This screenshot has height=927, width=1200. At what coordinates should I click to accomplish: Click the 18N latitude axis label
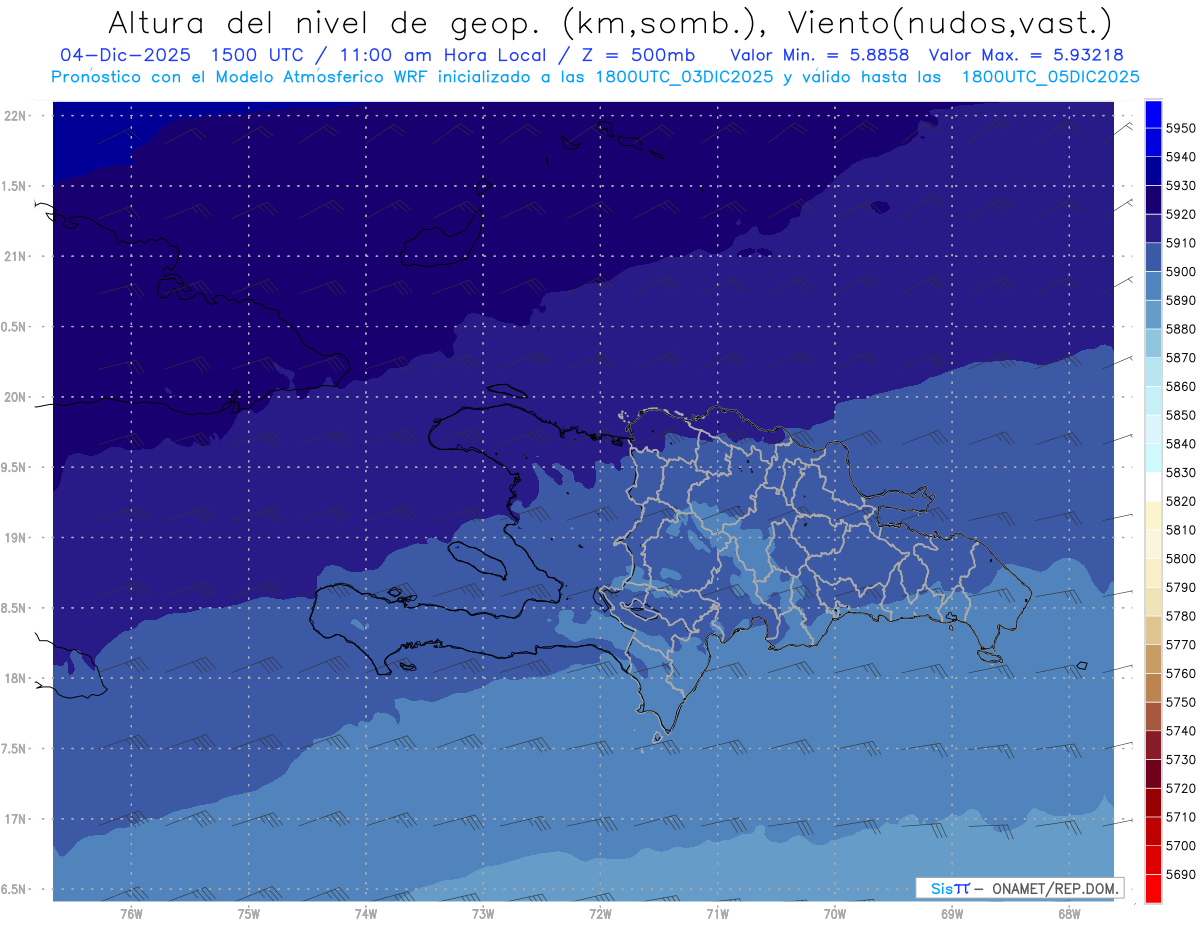tap(15, 678)
